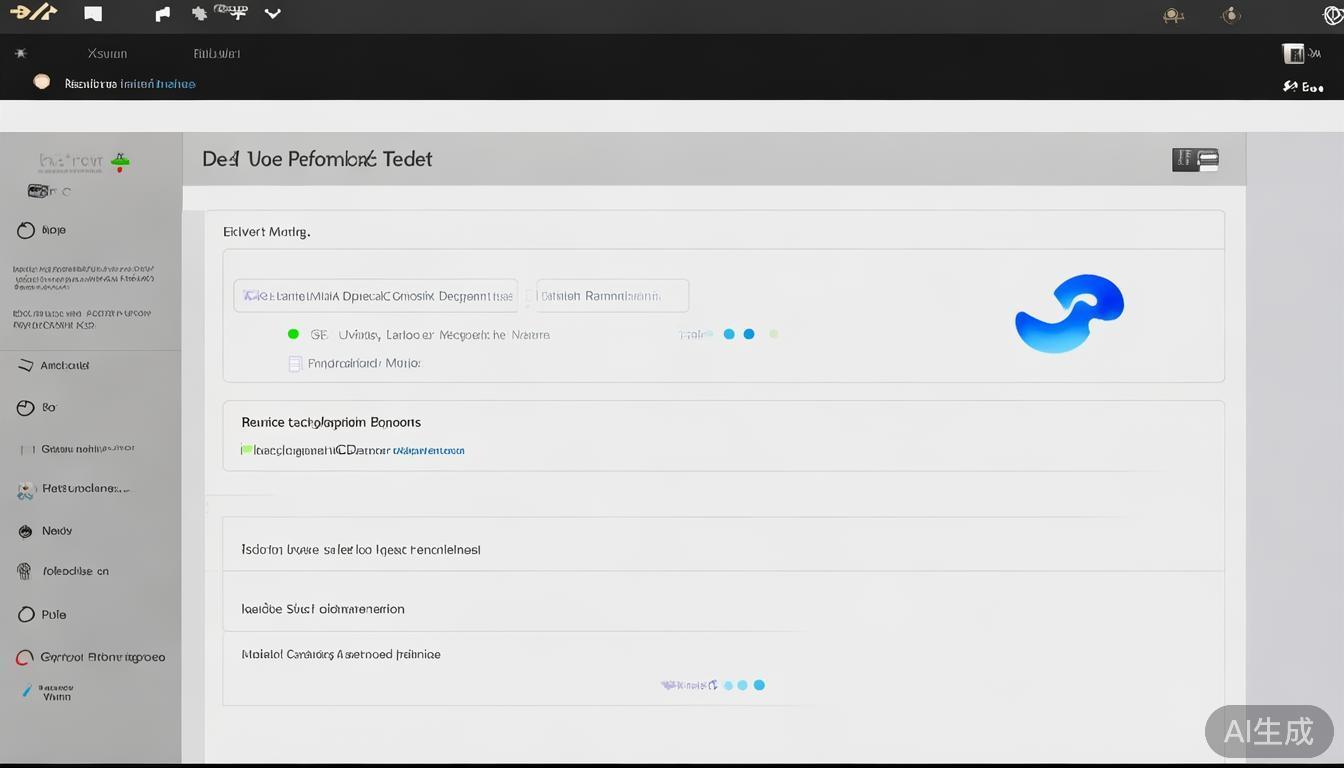Select 'Neidy' in the sidebar
Screen dimensions: 1344x768
point(57,531)
